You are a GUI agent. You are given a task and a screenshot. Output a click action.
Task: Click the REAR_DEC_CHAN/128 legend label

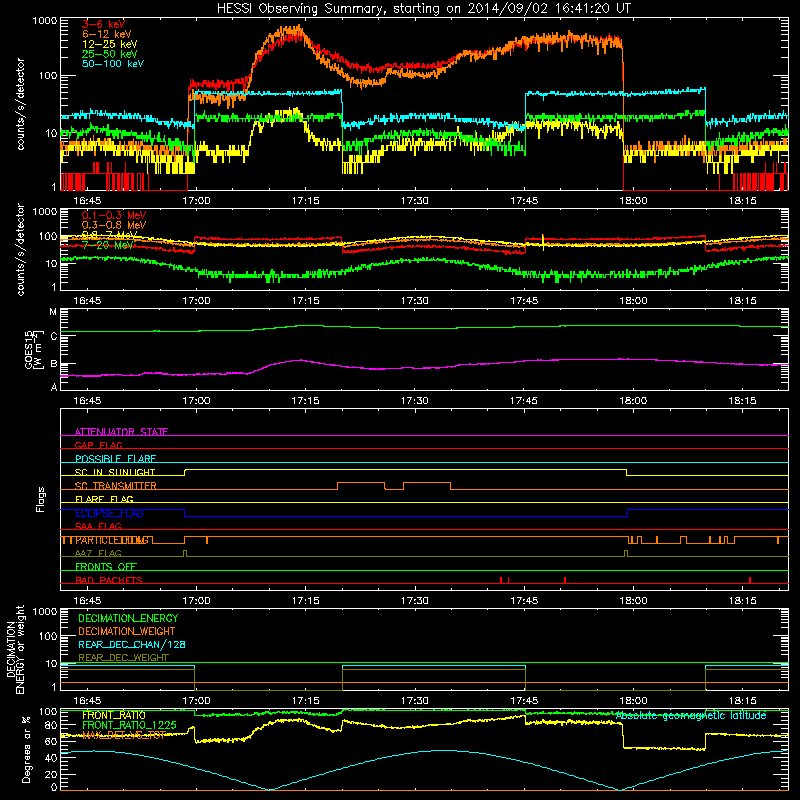(x=132, y=644)
